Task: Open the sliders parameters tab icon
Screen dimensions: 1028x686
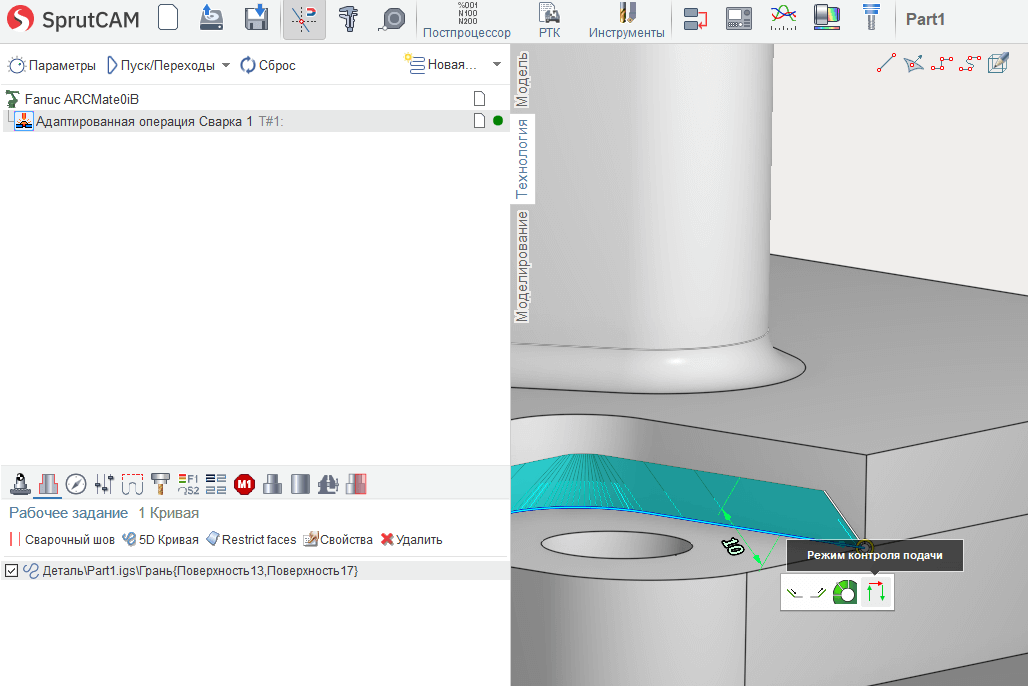Action: coord(104,484)
